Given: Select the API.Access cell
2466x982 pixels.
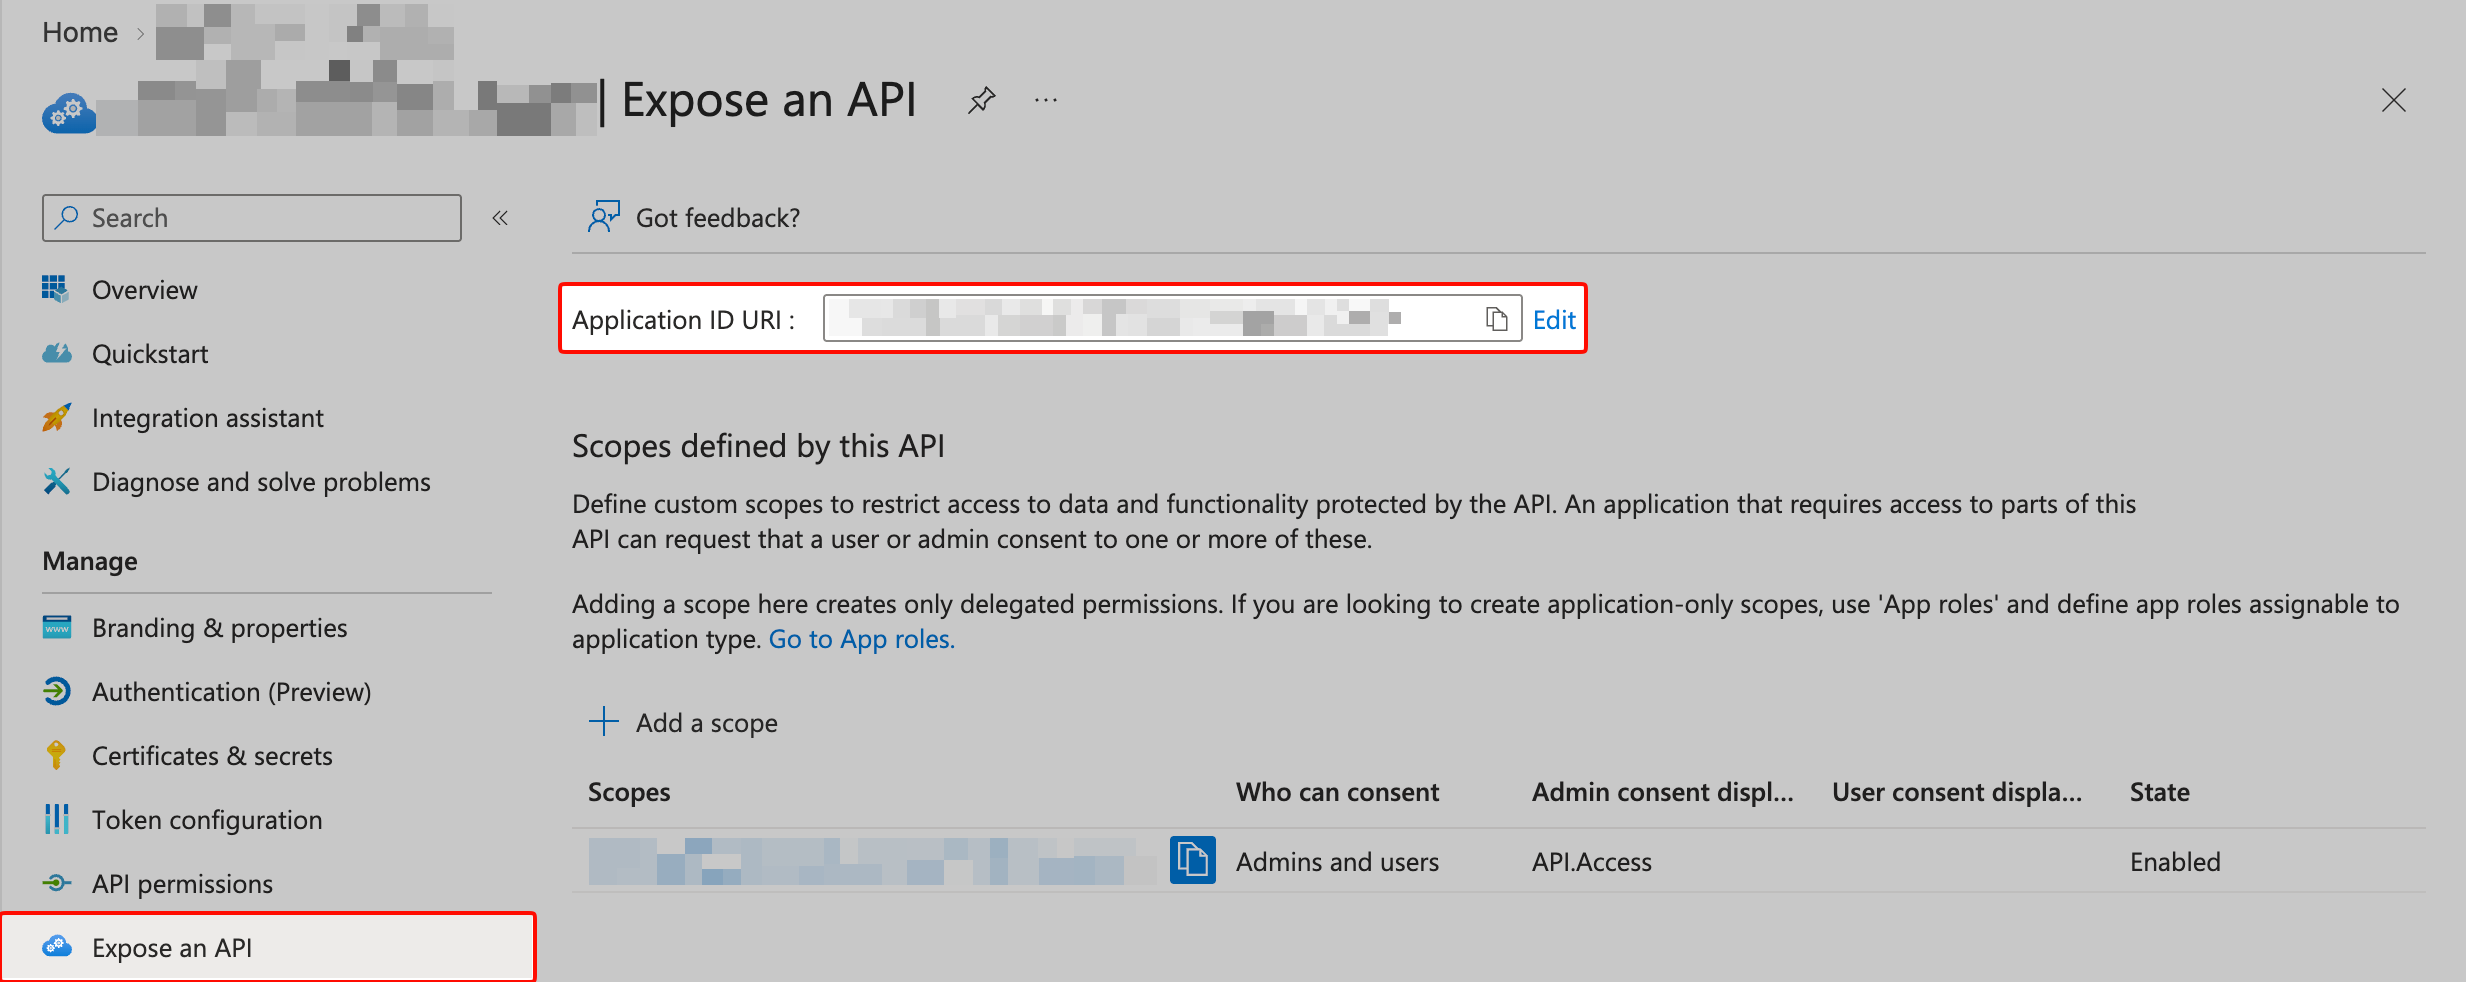Looking at the screenshot, I should tap(1592, 862).
